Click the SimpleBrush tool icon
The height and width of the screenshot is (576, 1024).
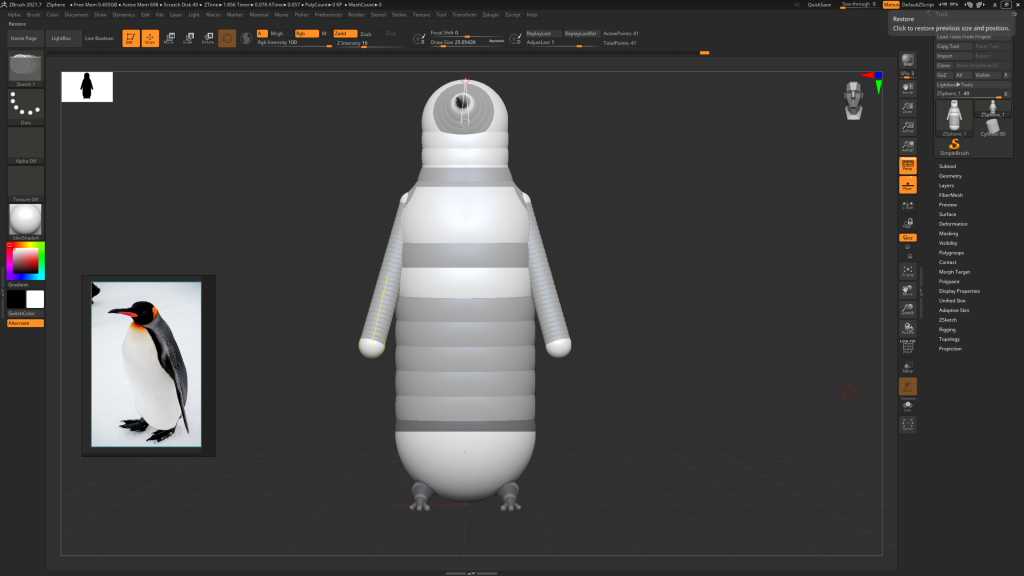pyautogui.click(x=954, y=146)
